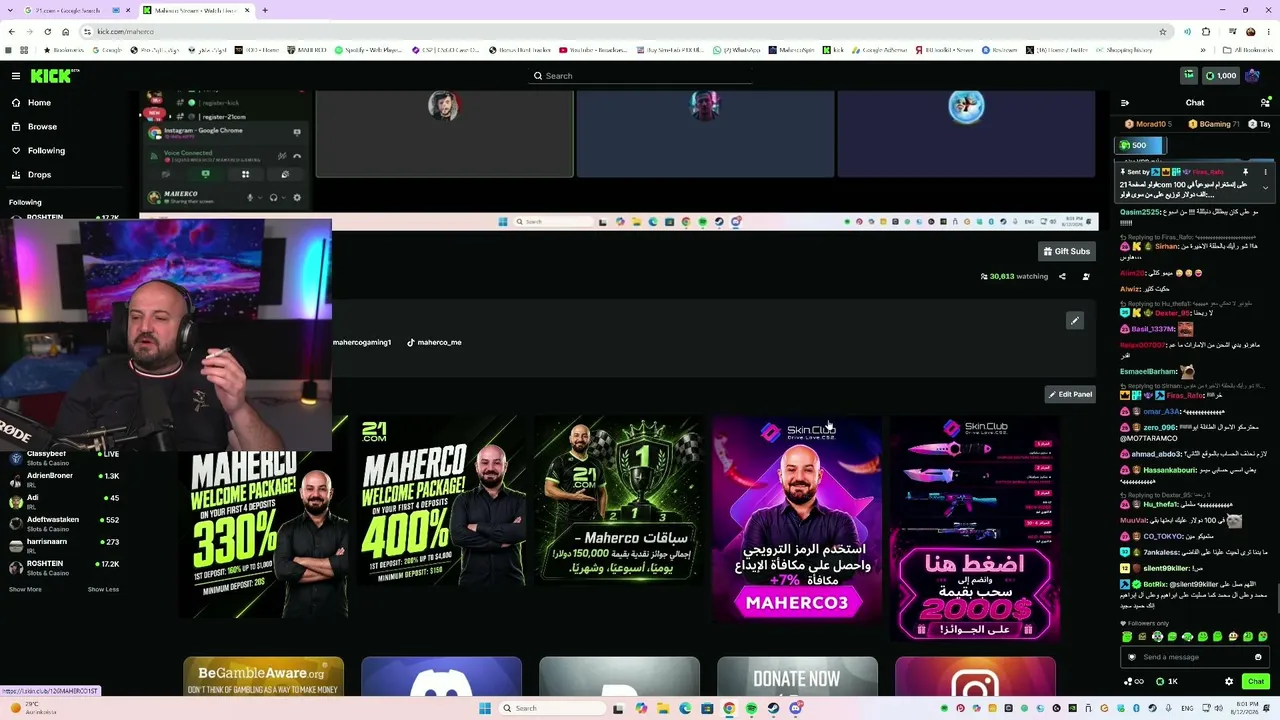Open the maherco_me TikTok link

434,343
